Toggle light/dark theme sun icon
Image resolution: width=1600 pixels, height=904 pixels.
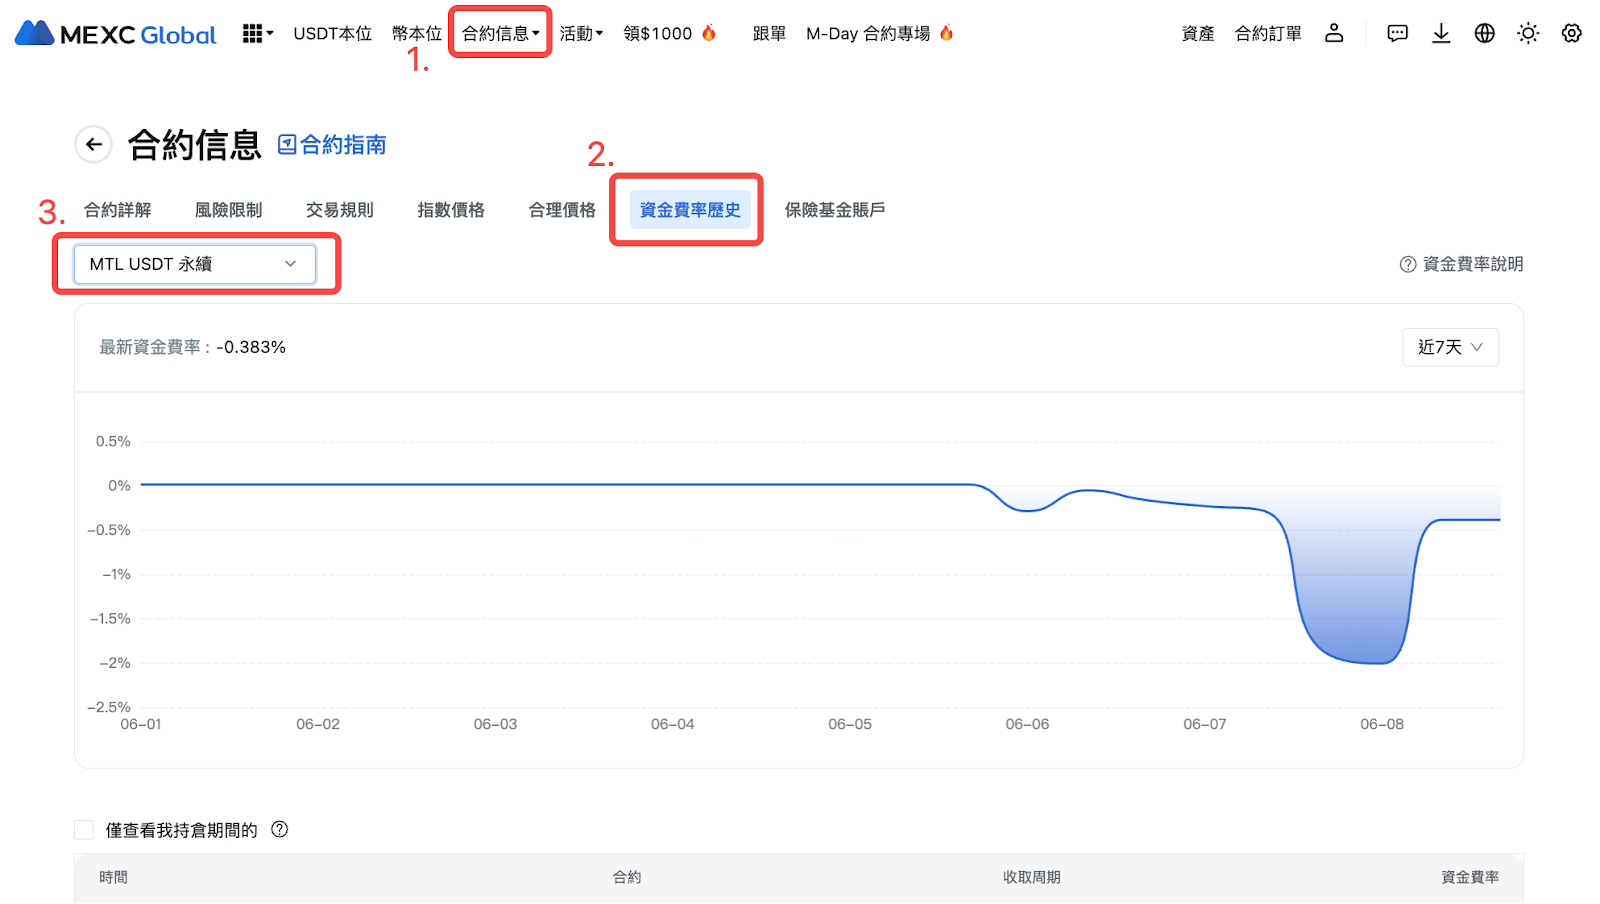pyautogui.click(x=1528, y=33)
